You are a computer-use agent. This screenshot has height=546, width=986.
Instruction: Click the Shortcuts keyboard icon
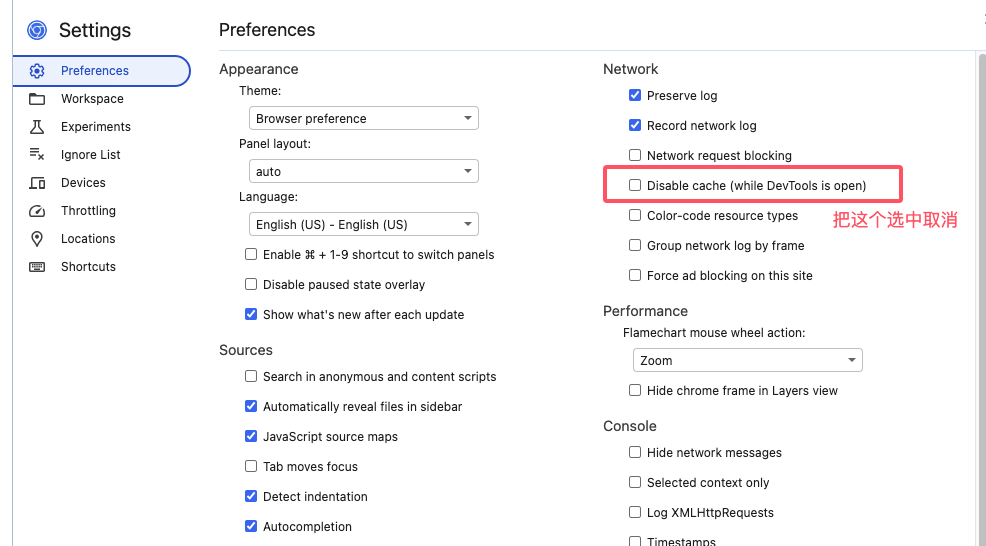coord(37,267)
